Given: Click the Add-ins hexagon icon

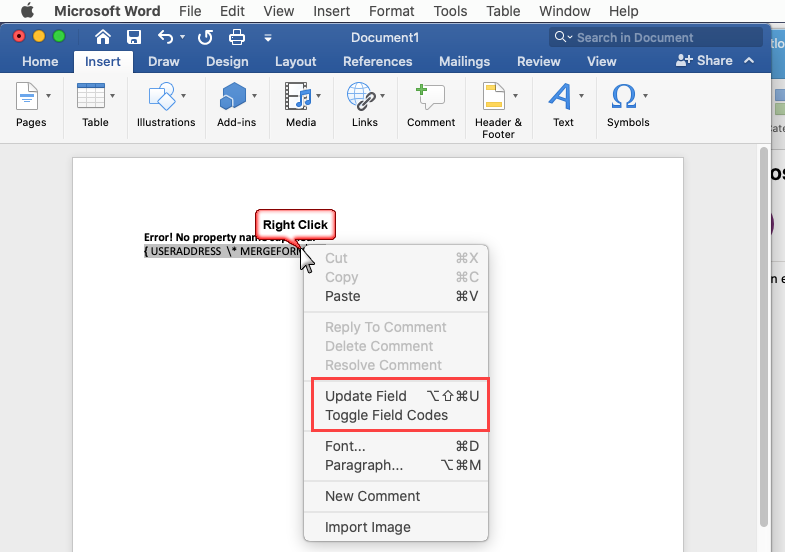Looking at the screenshot, I should (x=233, y=96).
